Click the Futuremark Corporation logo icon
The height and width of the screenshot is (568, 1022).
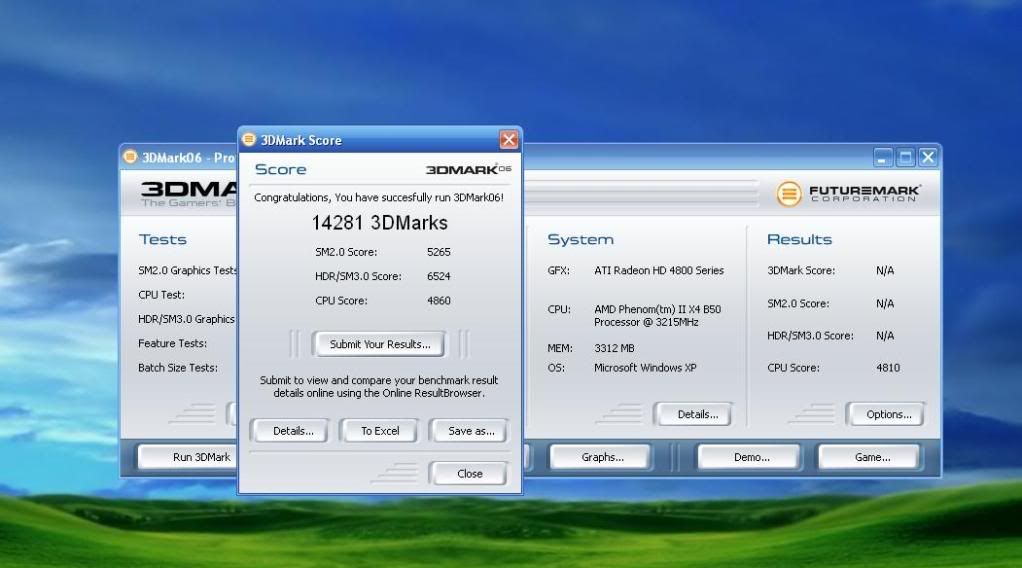[789, 194]
